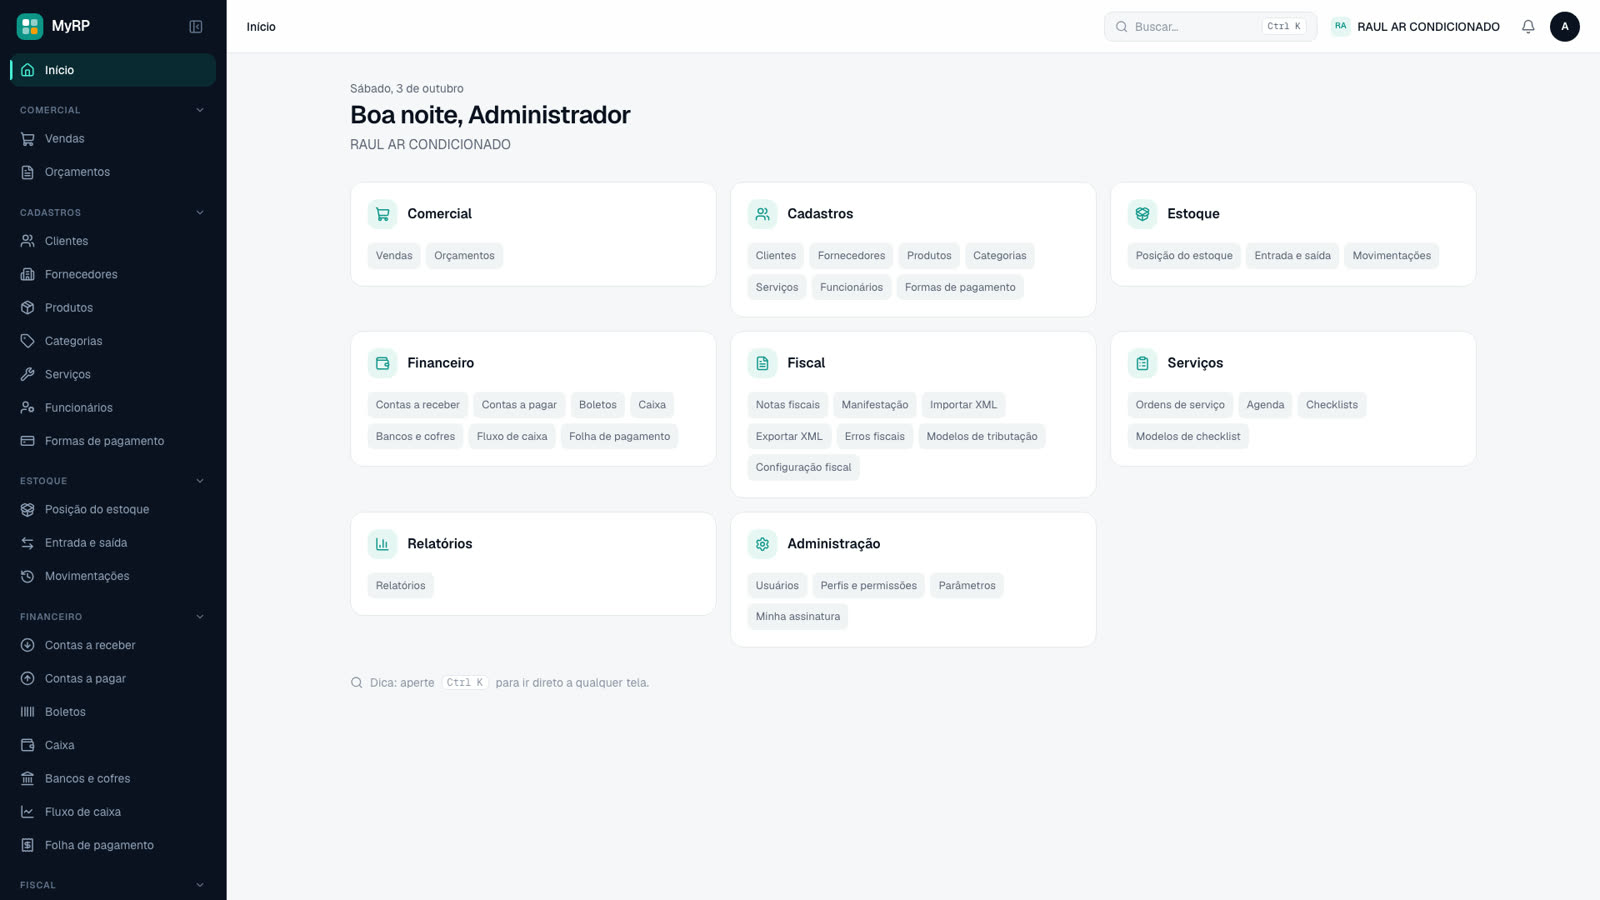Image resolution: width=1600 pixels, height=900 pixels.
Task: Open Parâmetros chip in Administração card
Action: pos(967,586)
